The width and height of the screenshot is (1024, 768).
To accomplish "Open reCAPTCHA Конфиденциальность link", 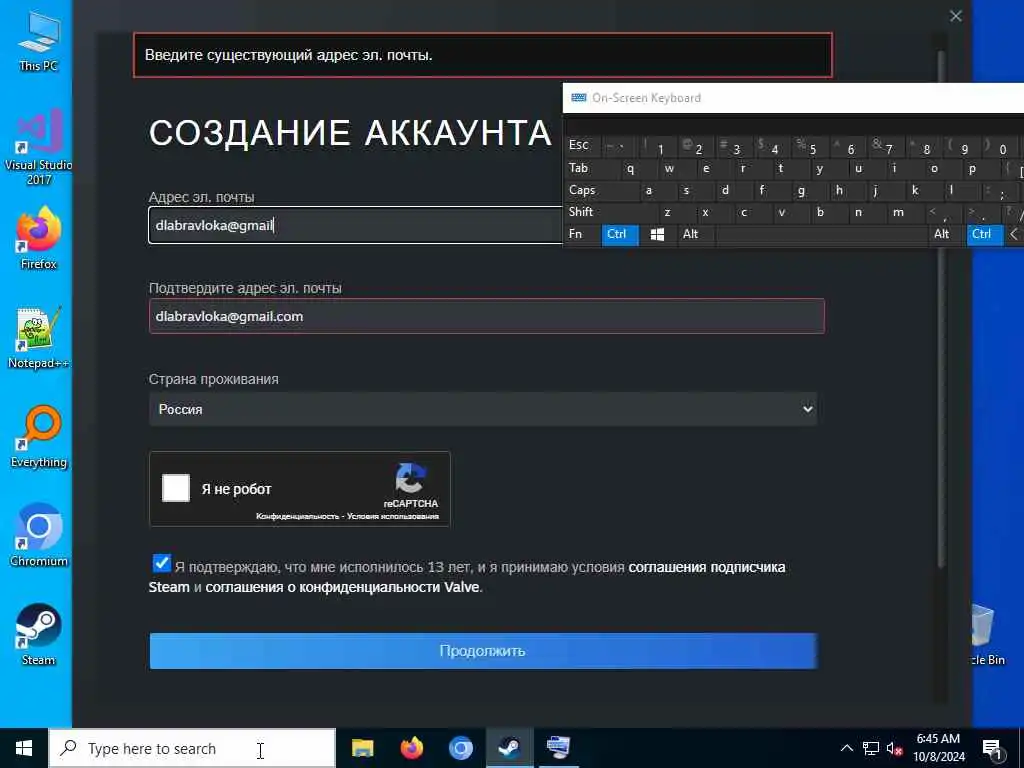I will tap(296, 517).
